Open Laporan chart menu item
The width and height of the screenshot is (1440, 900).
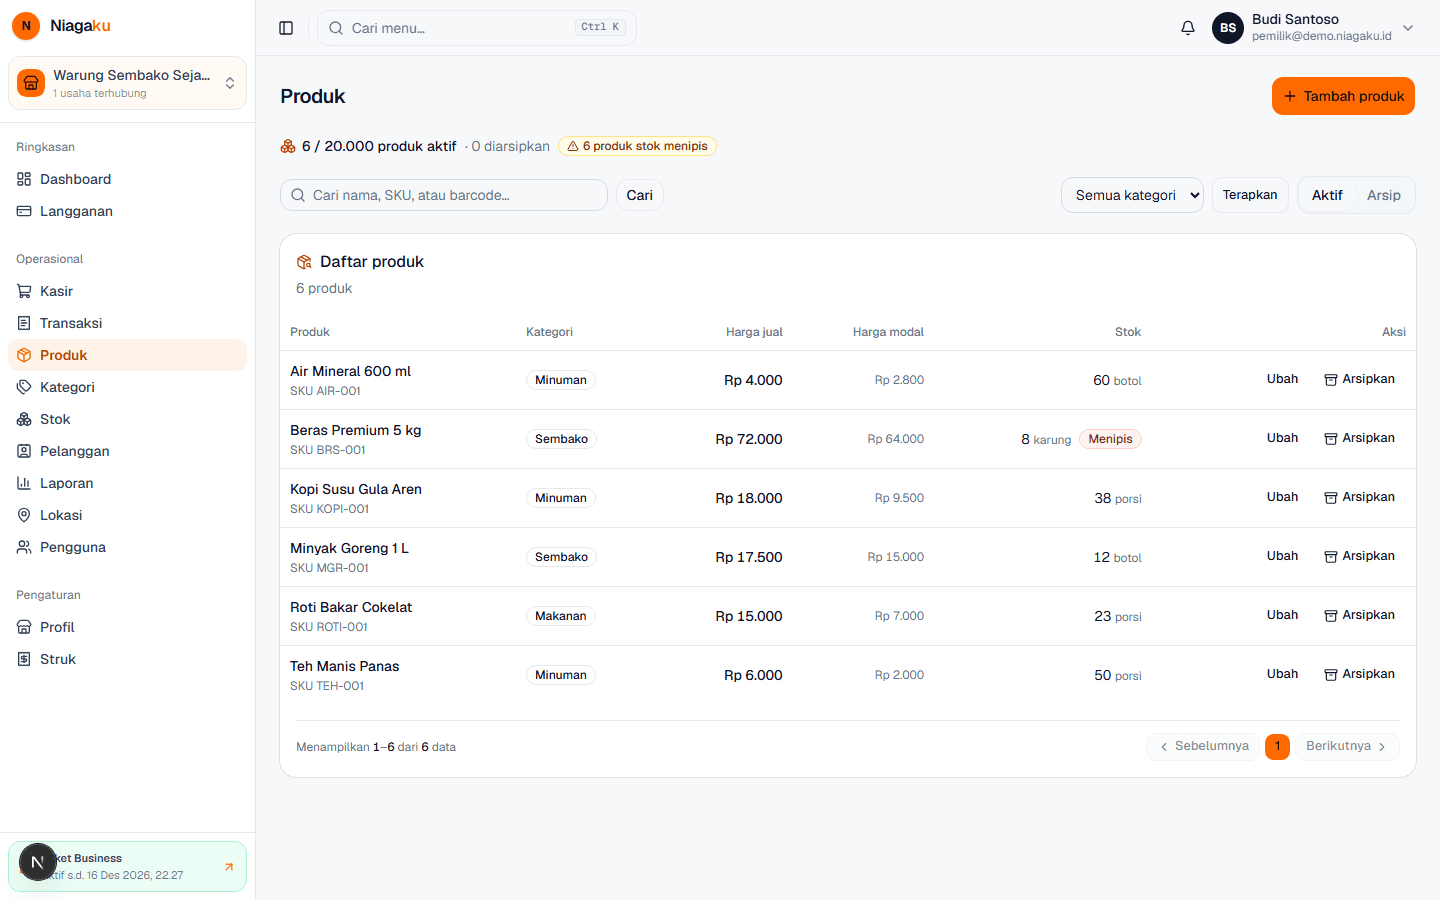127,483
